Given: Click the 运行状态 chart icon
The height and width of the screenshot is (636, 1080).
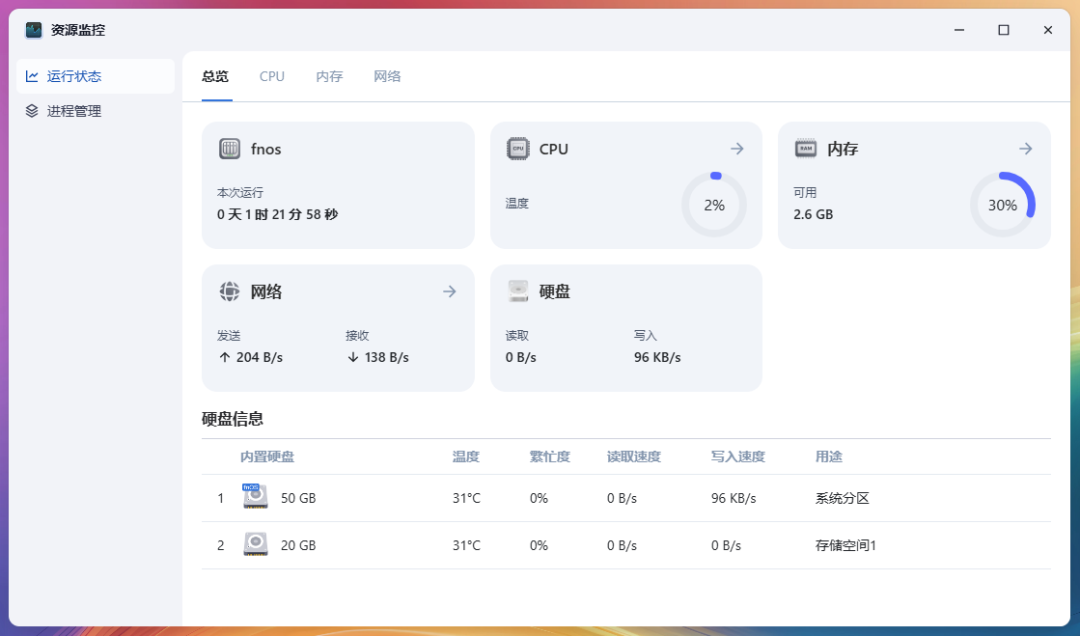Looking at the screenshot, I should point(32,76).
